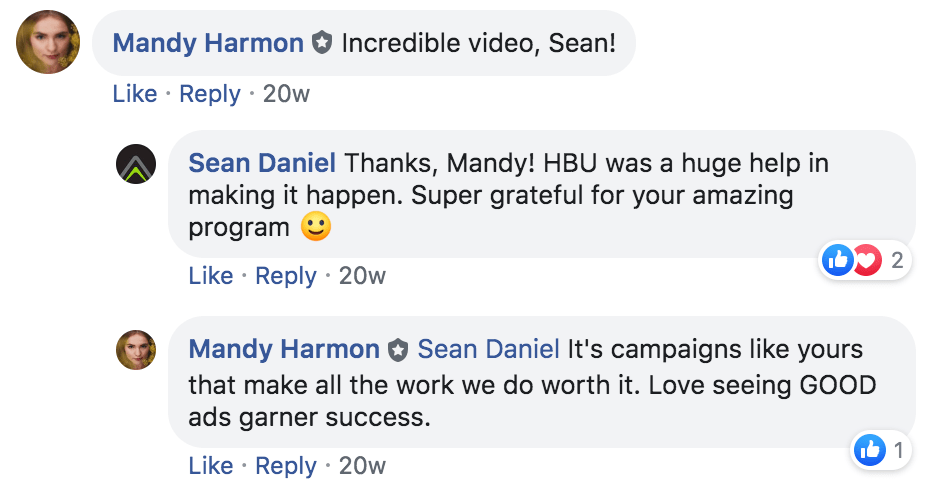The width and height of the screenshot is (932, 498).
Task: Open Mandy Harmon's name in top comment
Action: pos(208,43)
